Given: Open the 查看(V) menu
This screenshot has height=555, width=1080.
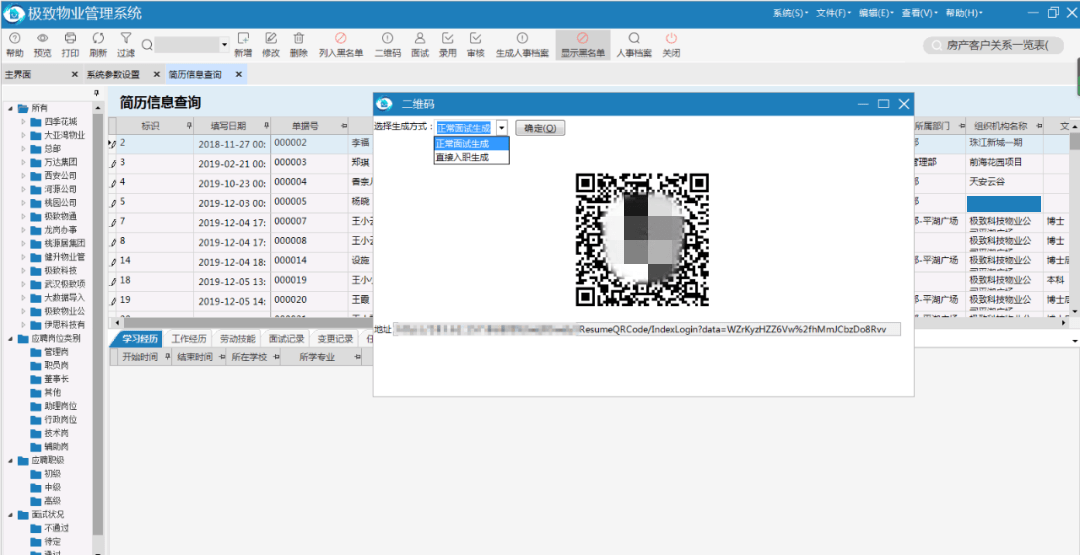Looking at the screenshot, I should (920, 13).
